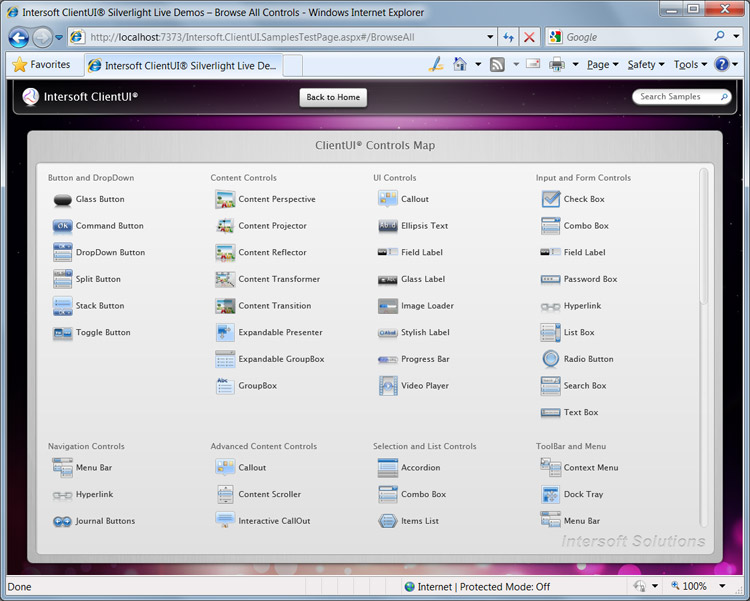The height and width of the screenshot is (601, 750).
Task: Open the Field Label link in UI Controls
Action: (x=422, y=252)
